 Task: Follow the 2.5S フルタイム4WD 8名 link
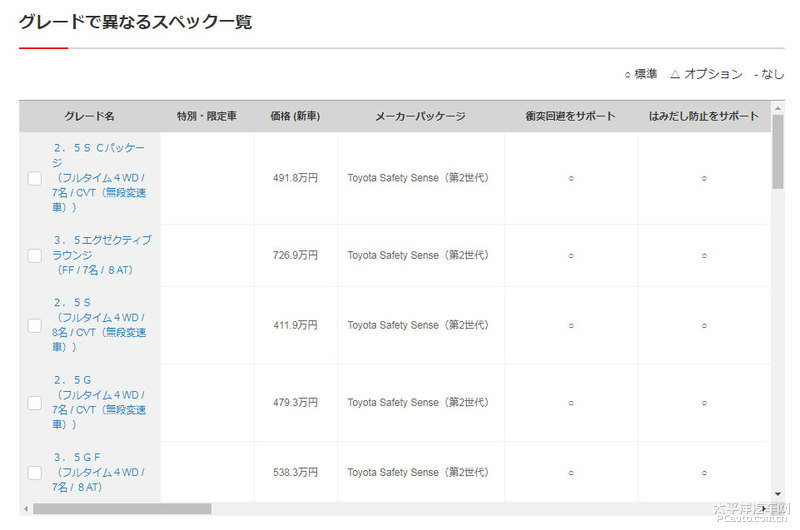coord(100,325)
